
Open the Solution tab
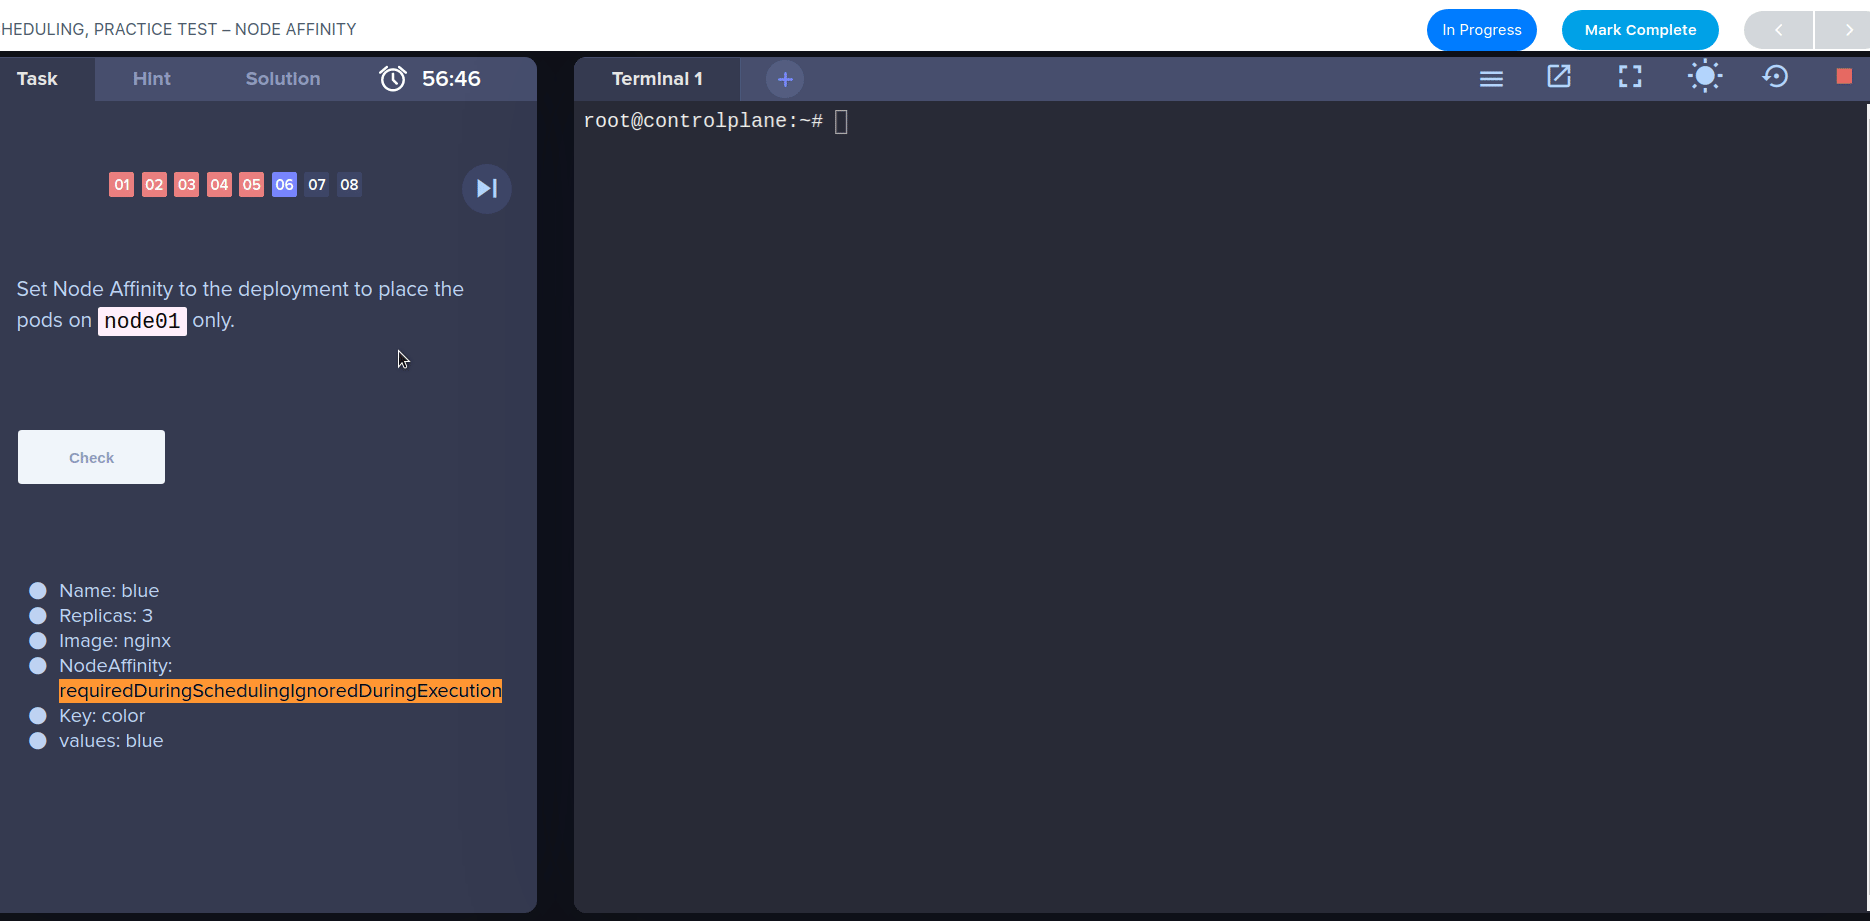click(283, 79)
